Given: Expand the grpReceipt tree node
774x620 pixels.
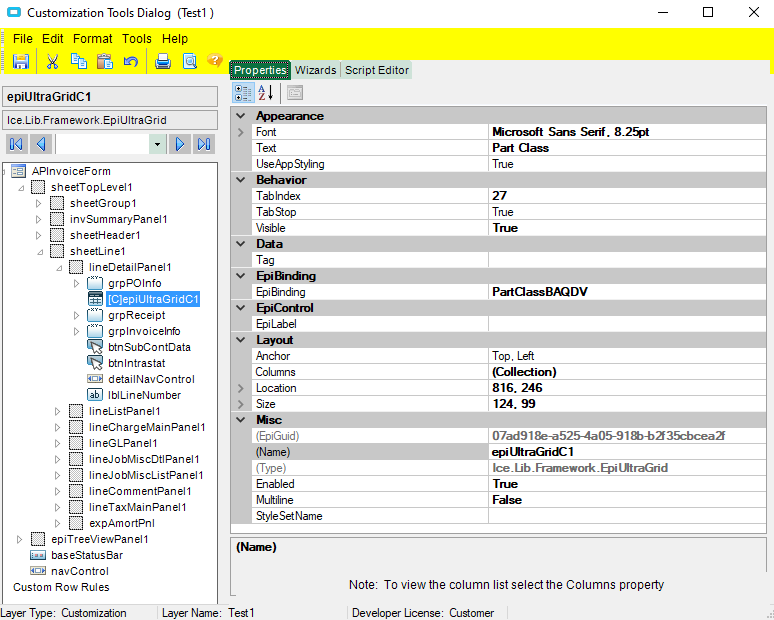Looking at the screenshot, I should [77, 315].
